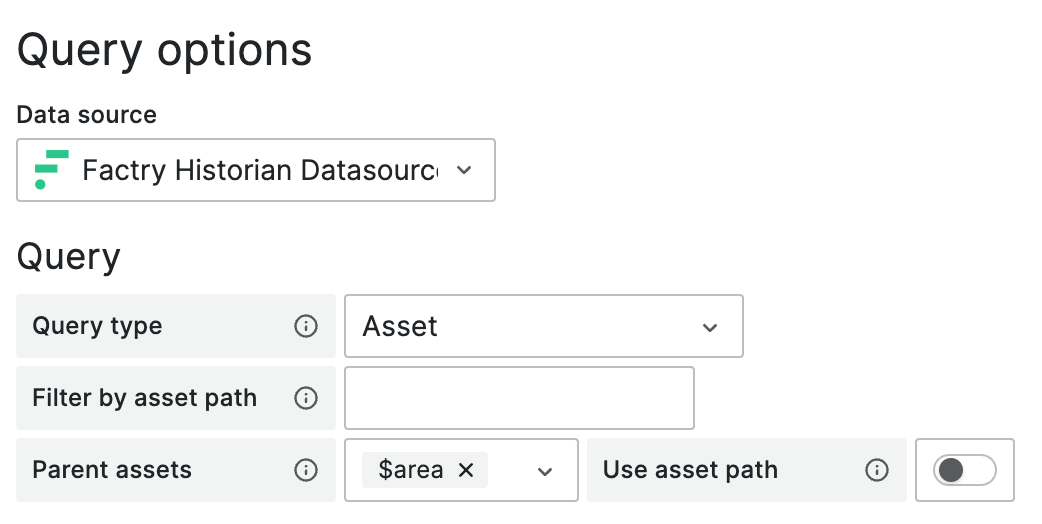Viewport: 1042px width, 524px height.
Task: Select the Asset value in Query type
Action: [x=400, y=326]
